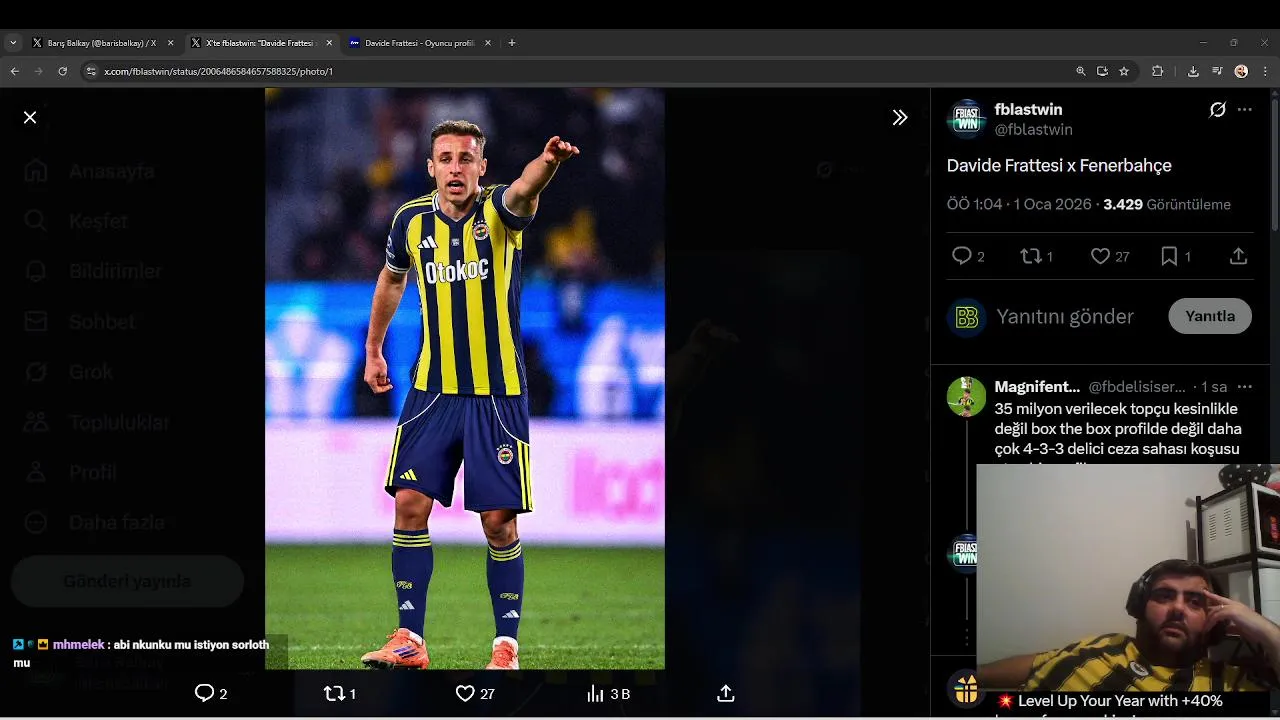The height and width of the screenshot is (720, 1280).
Task: Open browser Downloads icon
Action: [x=1193, y=71]
